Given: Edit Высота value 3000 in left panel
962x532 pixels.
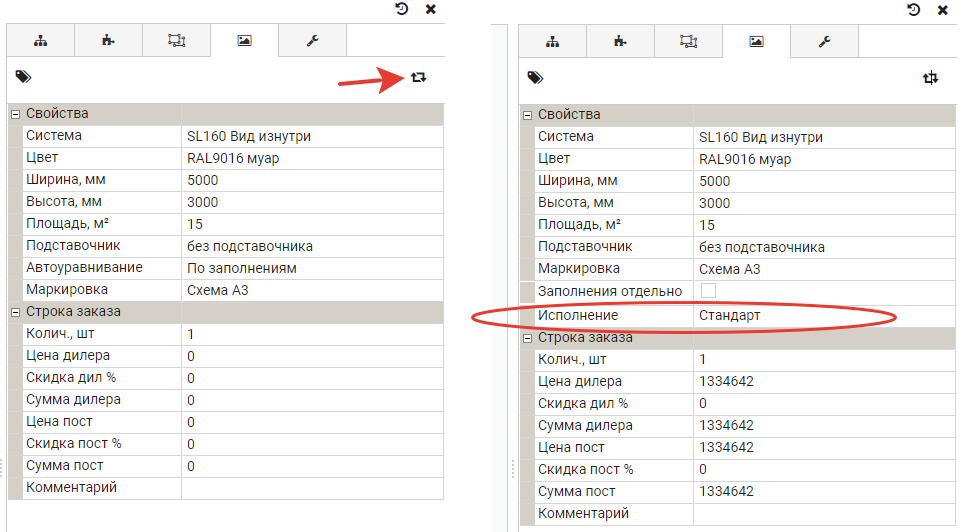Looking at the screenshot, I should tap(312, 202).
